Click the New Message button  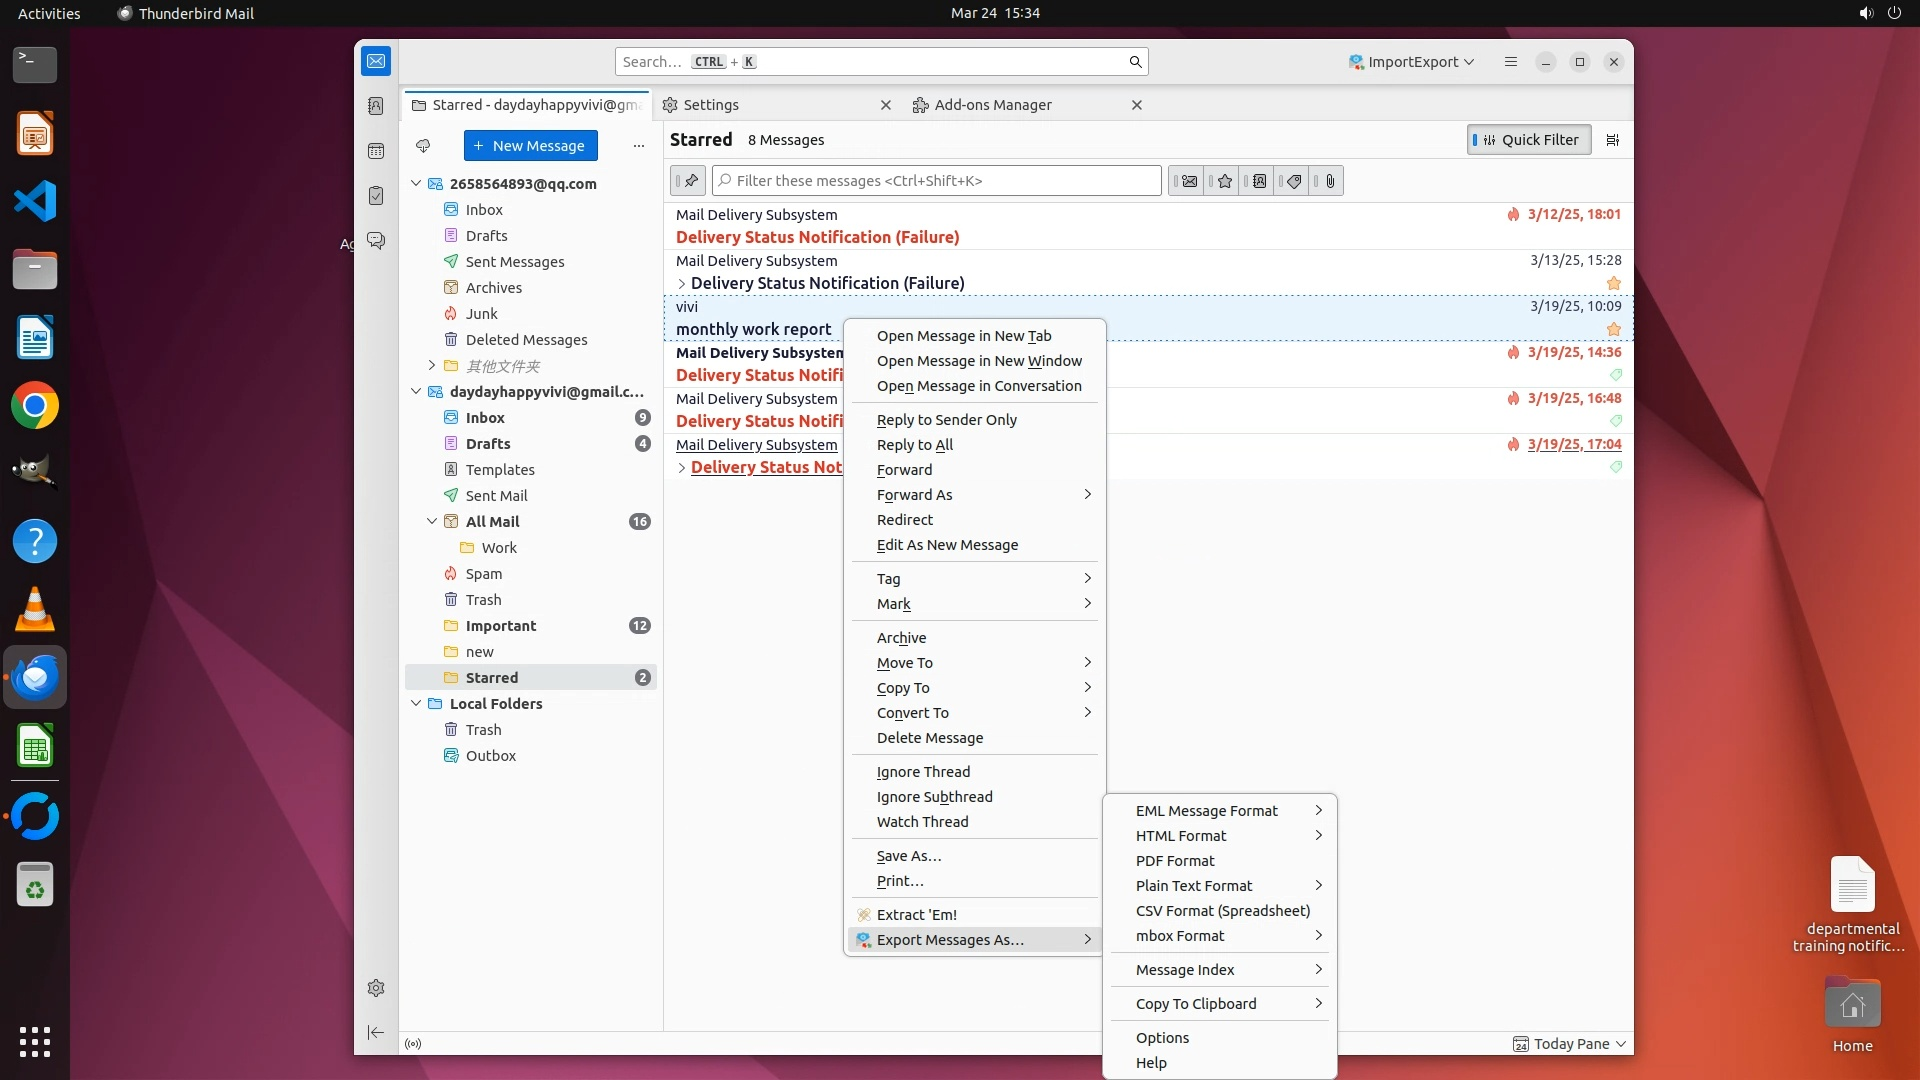coord(530,146)
